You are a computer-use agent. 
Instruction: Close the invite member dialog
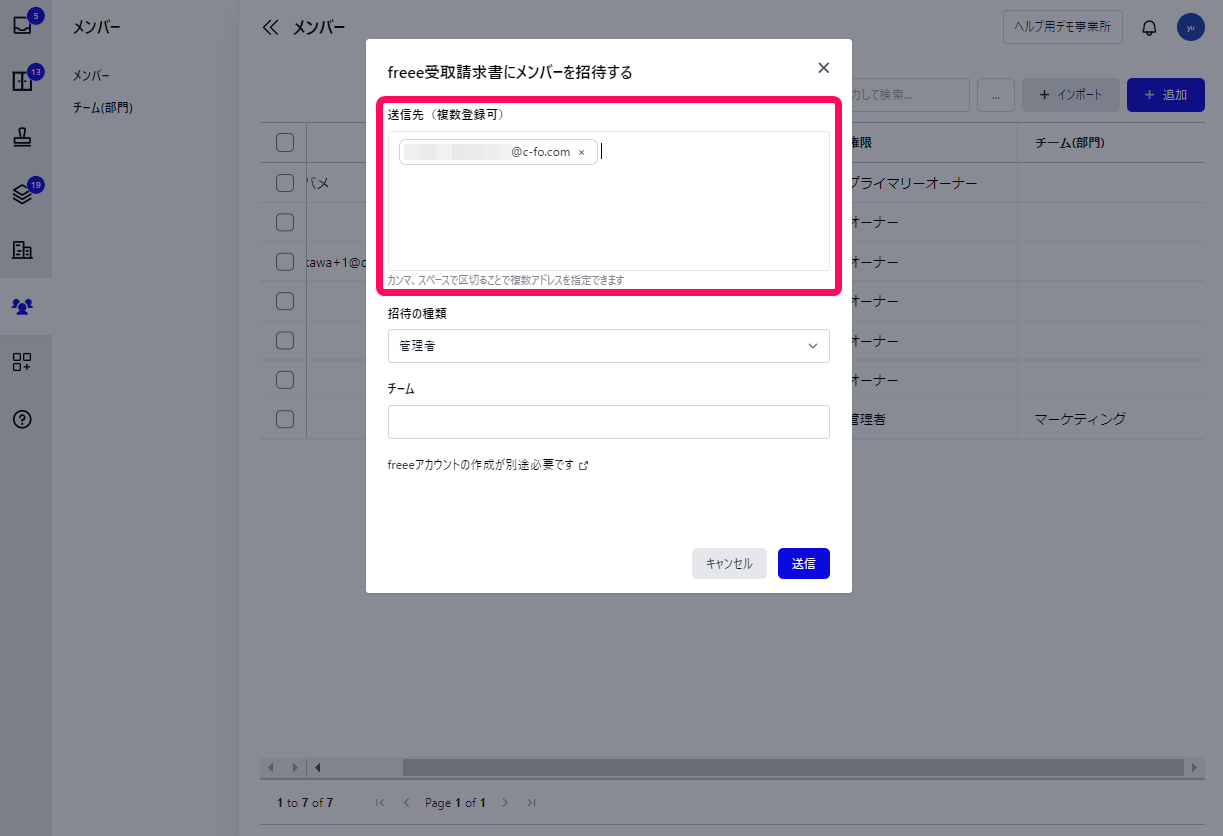pyautogui.click(x=824, y=68)
